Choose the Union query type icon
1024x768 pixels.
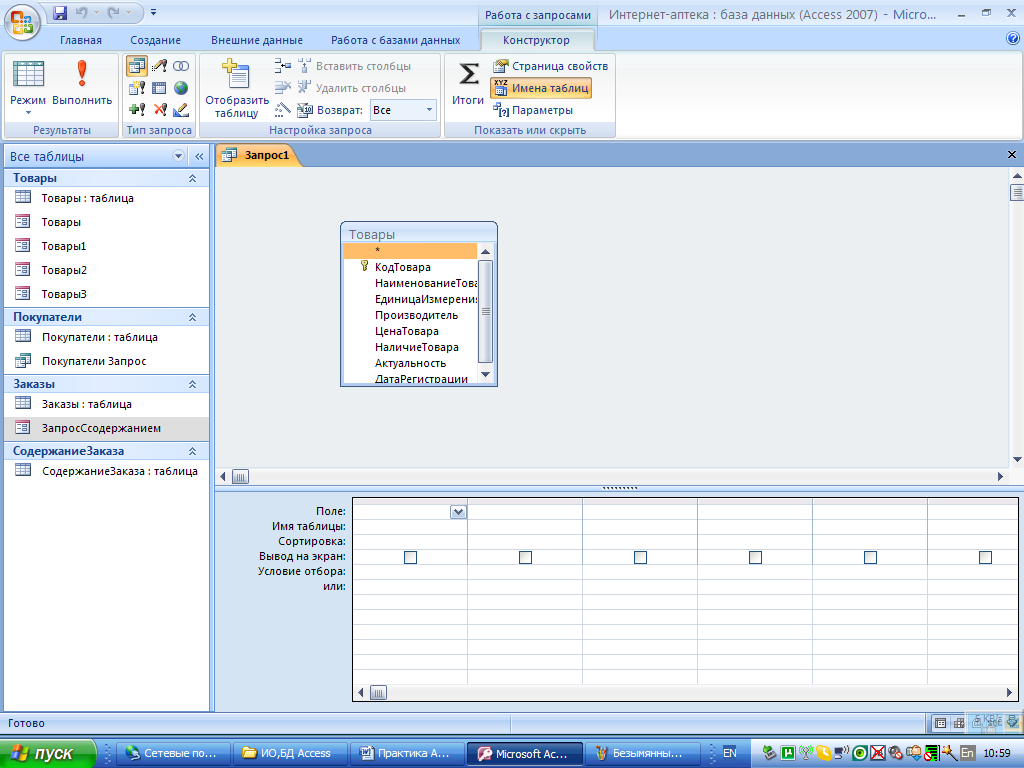click(181, 66)
